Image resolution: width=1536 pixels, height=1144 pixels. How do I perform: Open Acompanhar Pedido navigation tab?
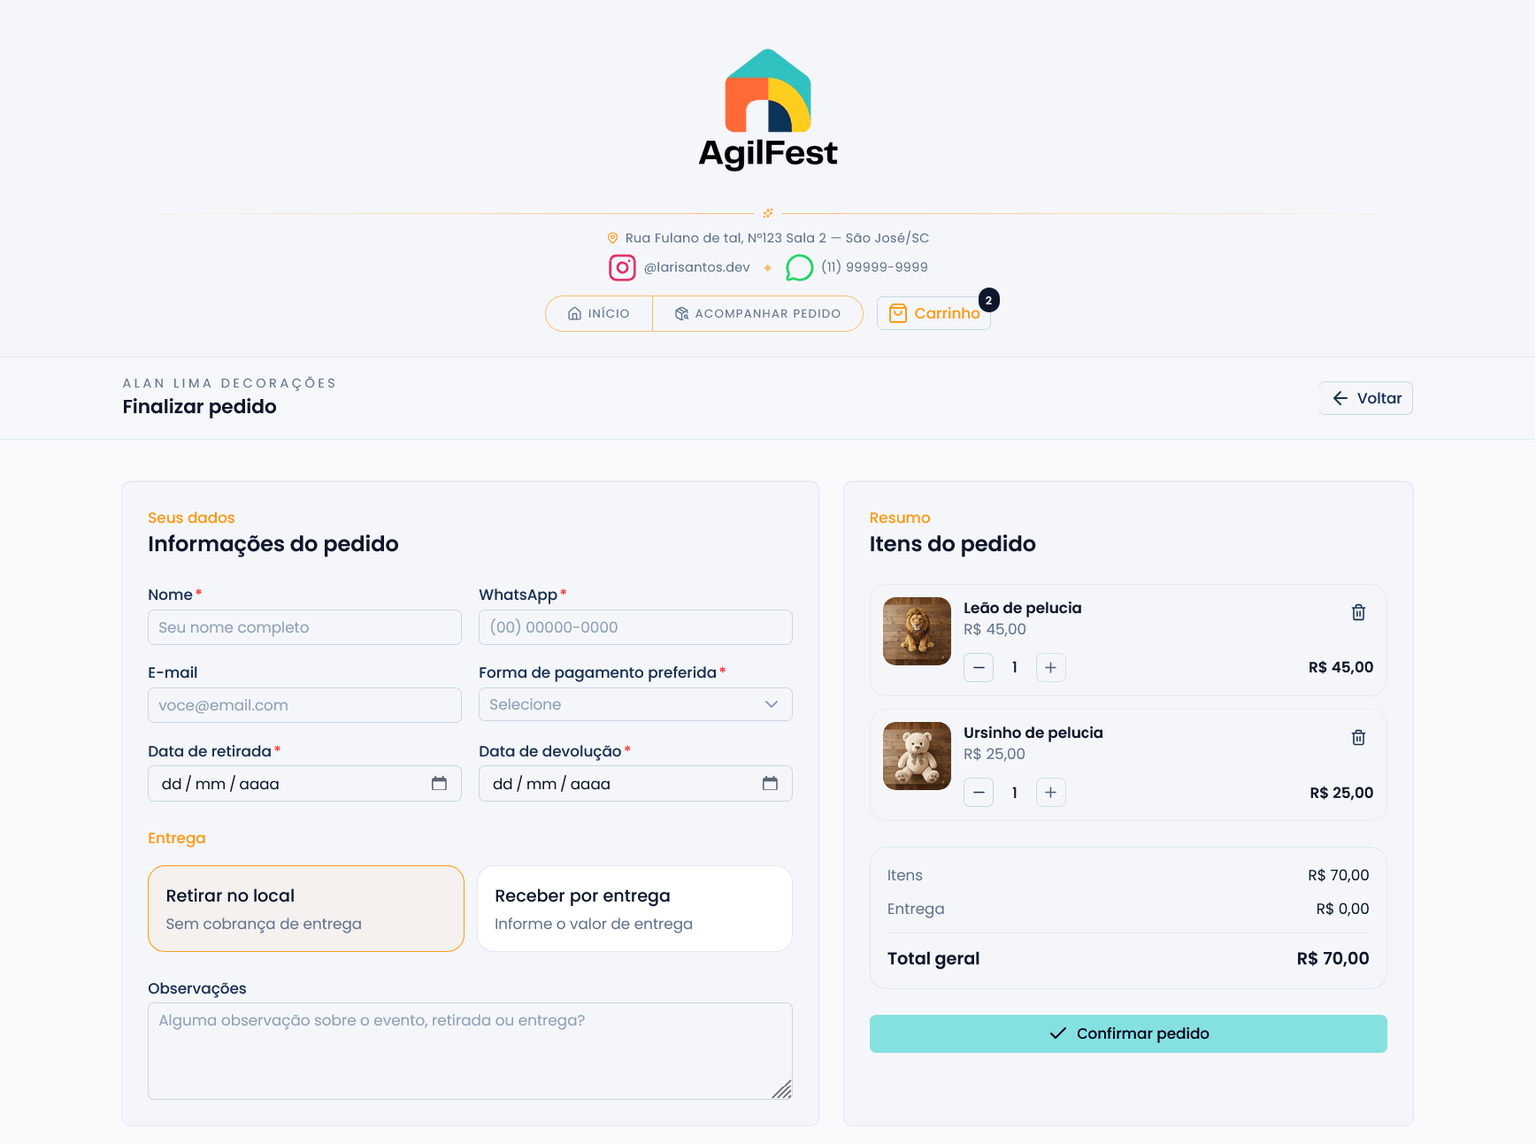[757, 313]
